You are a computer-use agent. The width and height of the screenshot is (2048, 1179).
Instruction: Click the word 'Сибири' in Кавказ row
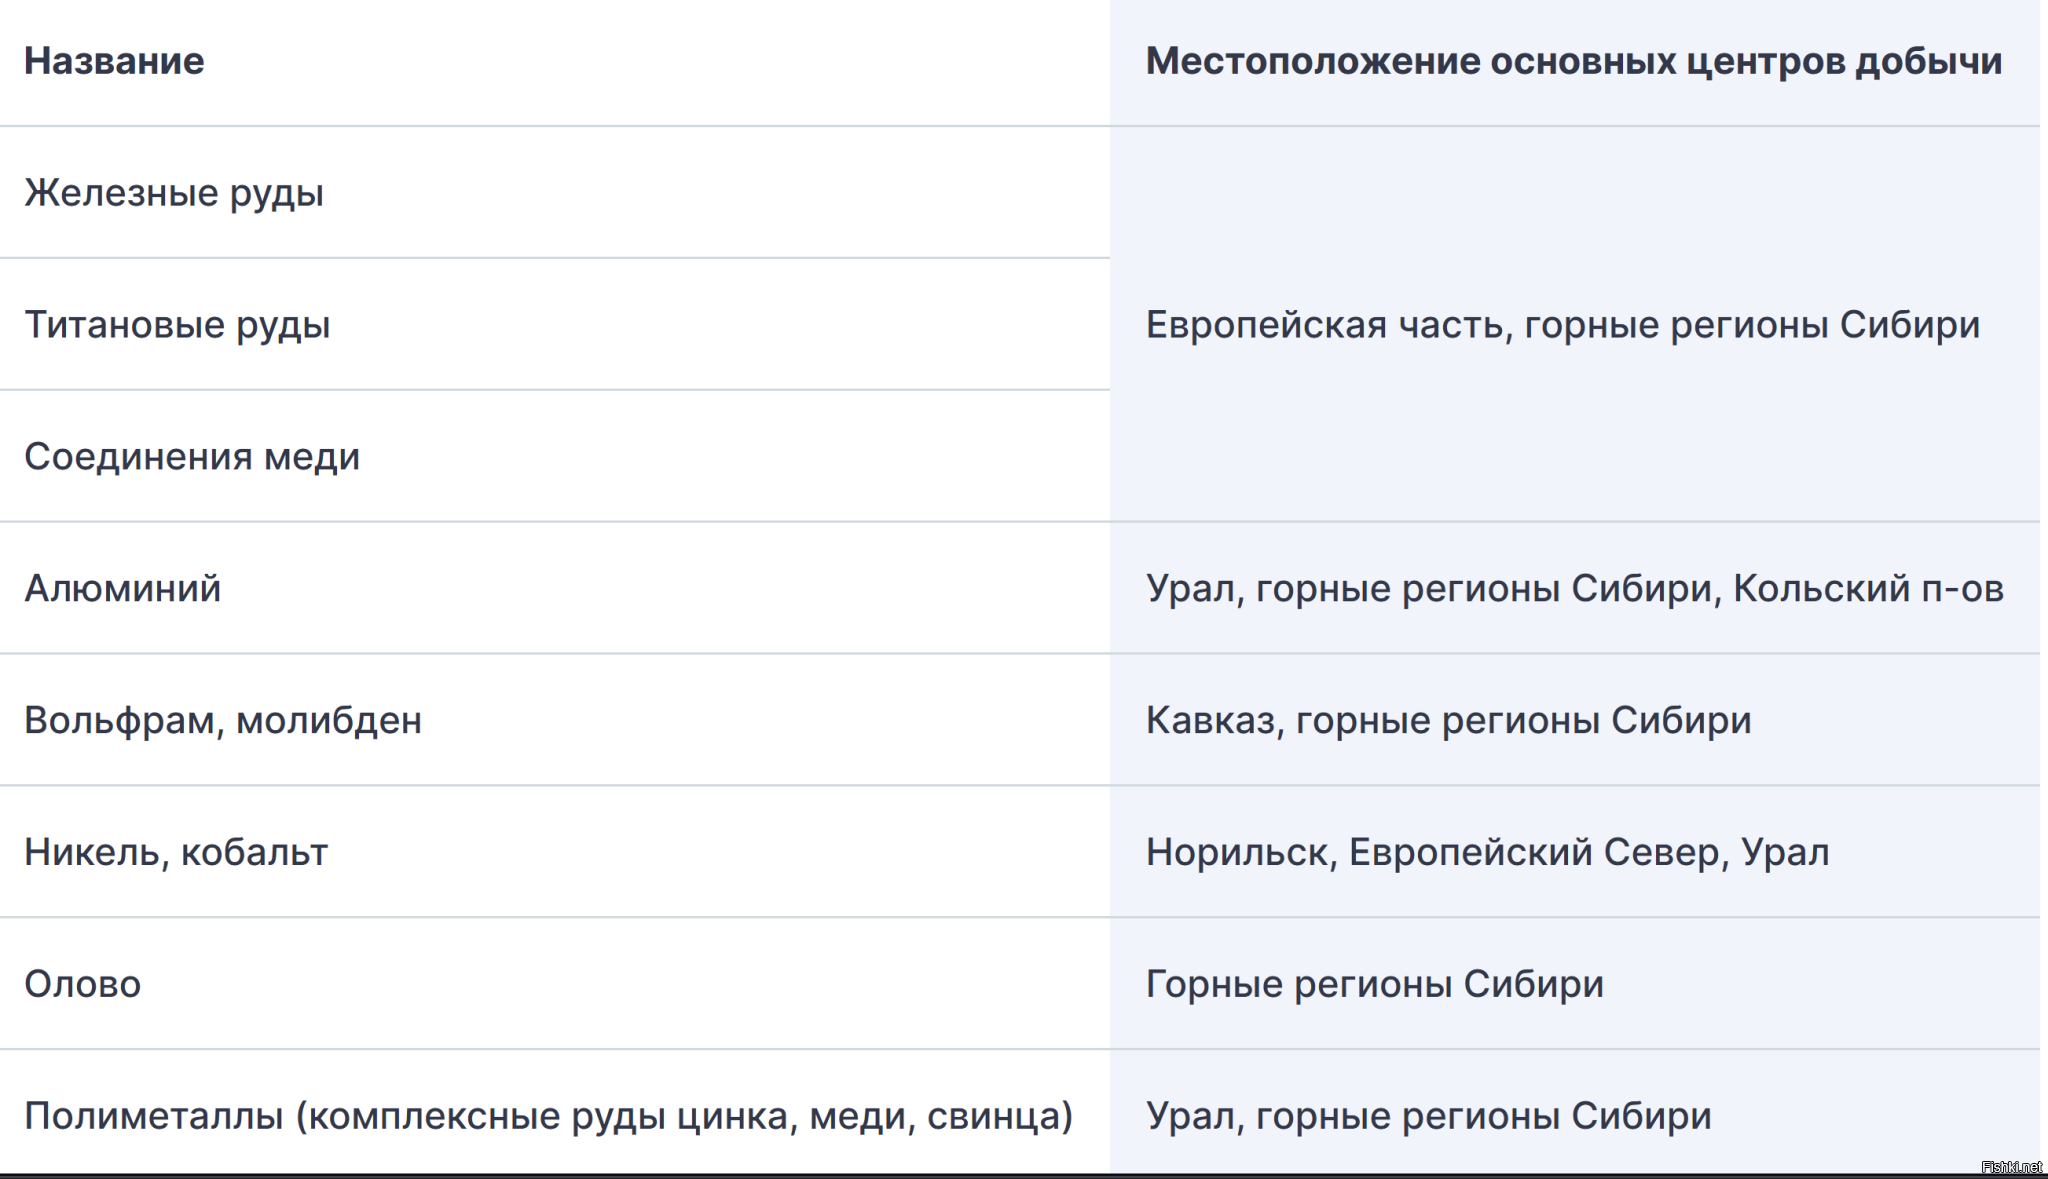click(x=1681, y=721)
